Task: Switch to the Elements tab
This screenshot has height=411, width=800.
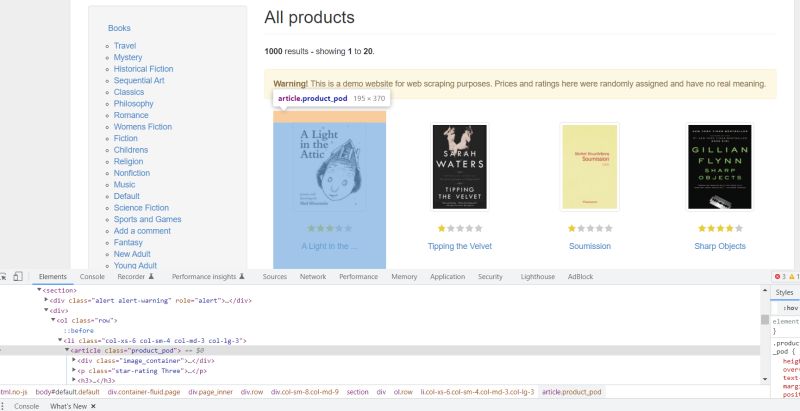Action: 53,276
